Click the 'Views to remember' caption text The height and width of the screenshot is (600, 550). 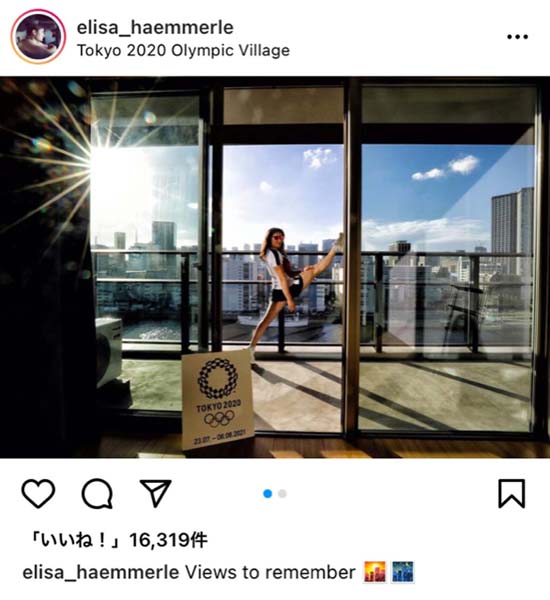coord(271,572)
